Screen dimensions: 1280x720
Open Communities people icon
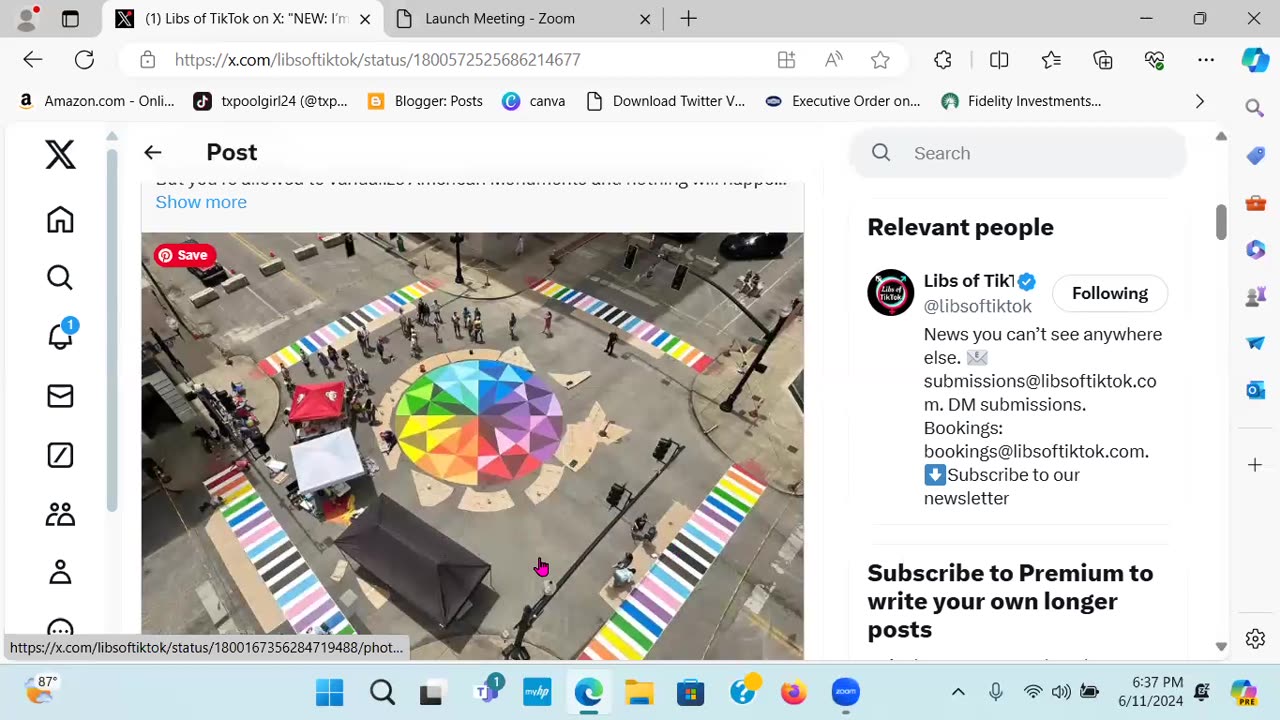[60, 514]
